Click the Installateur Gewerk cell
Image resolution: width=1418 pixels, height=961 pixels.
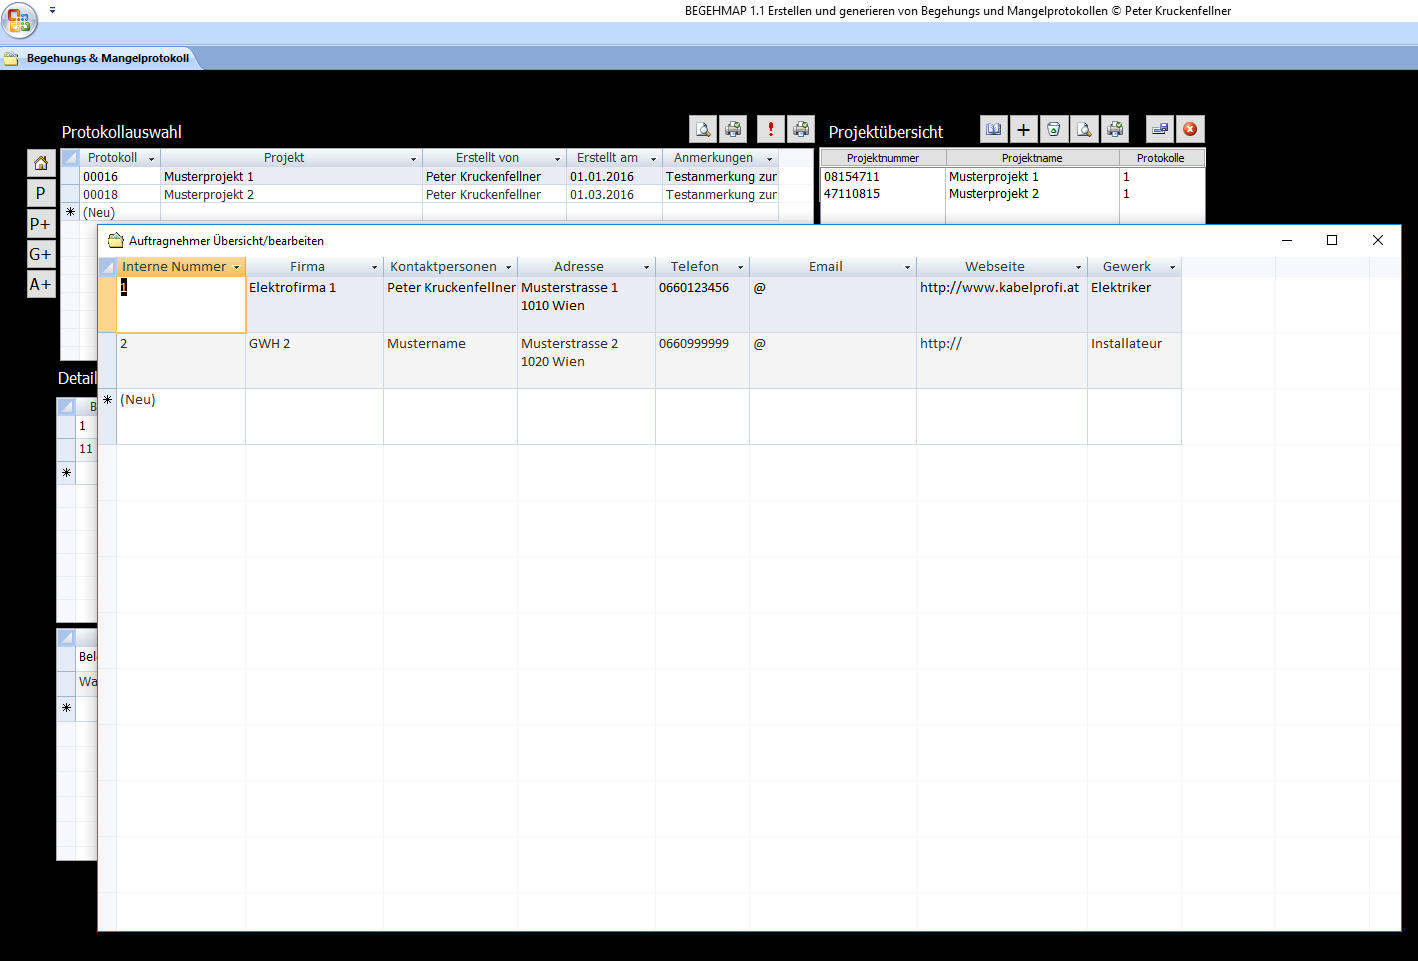[1135, 360]
